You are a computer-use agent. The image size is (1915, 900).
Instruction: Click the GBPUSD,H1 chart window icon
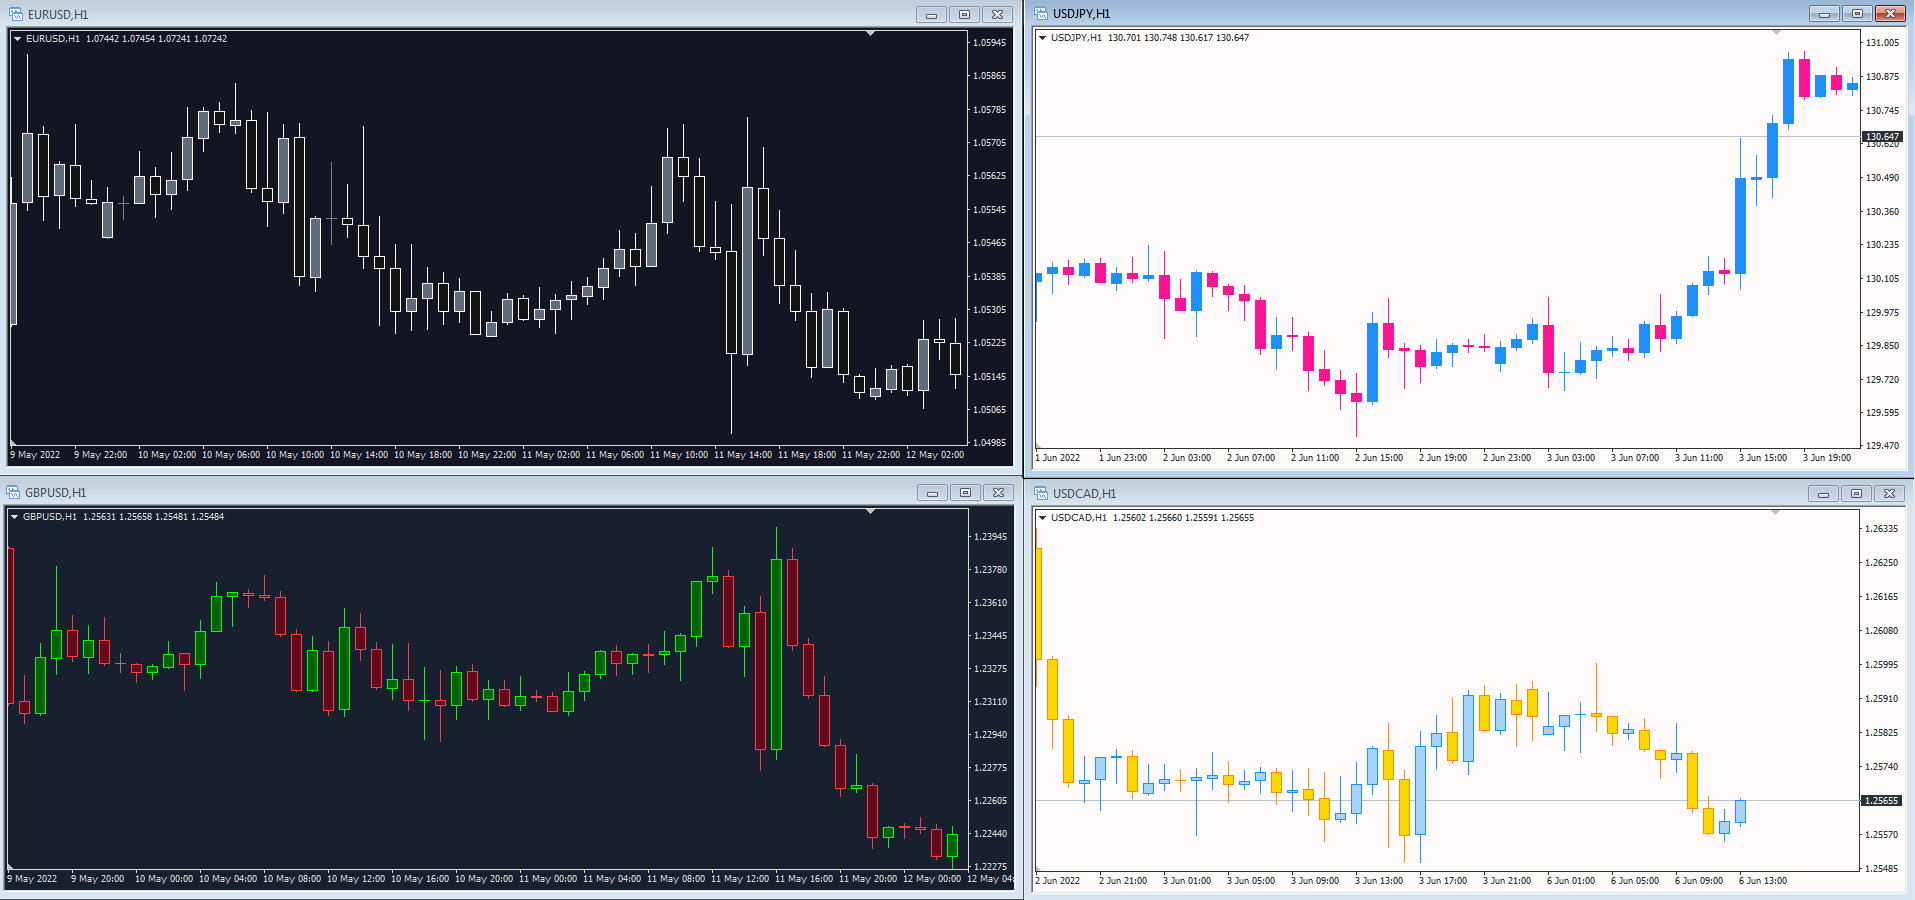(x=13, y=492)
